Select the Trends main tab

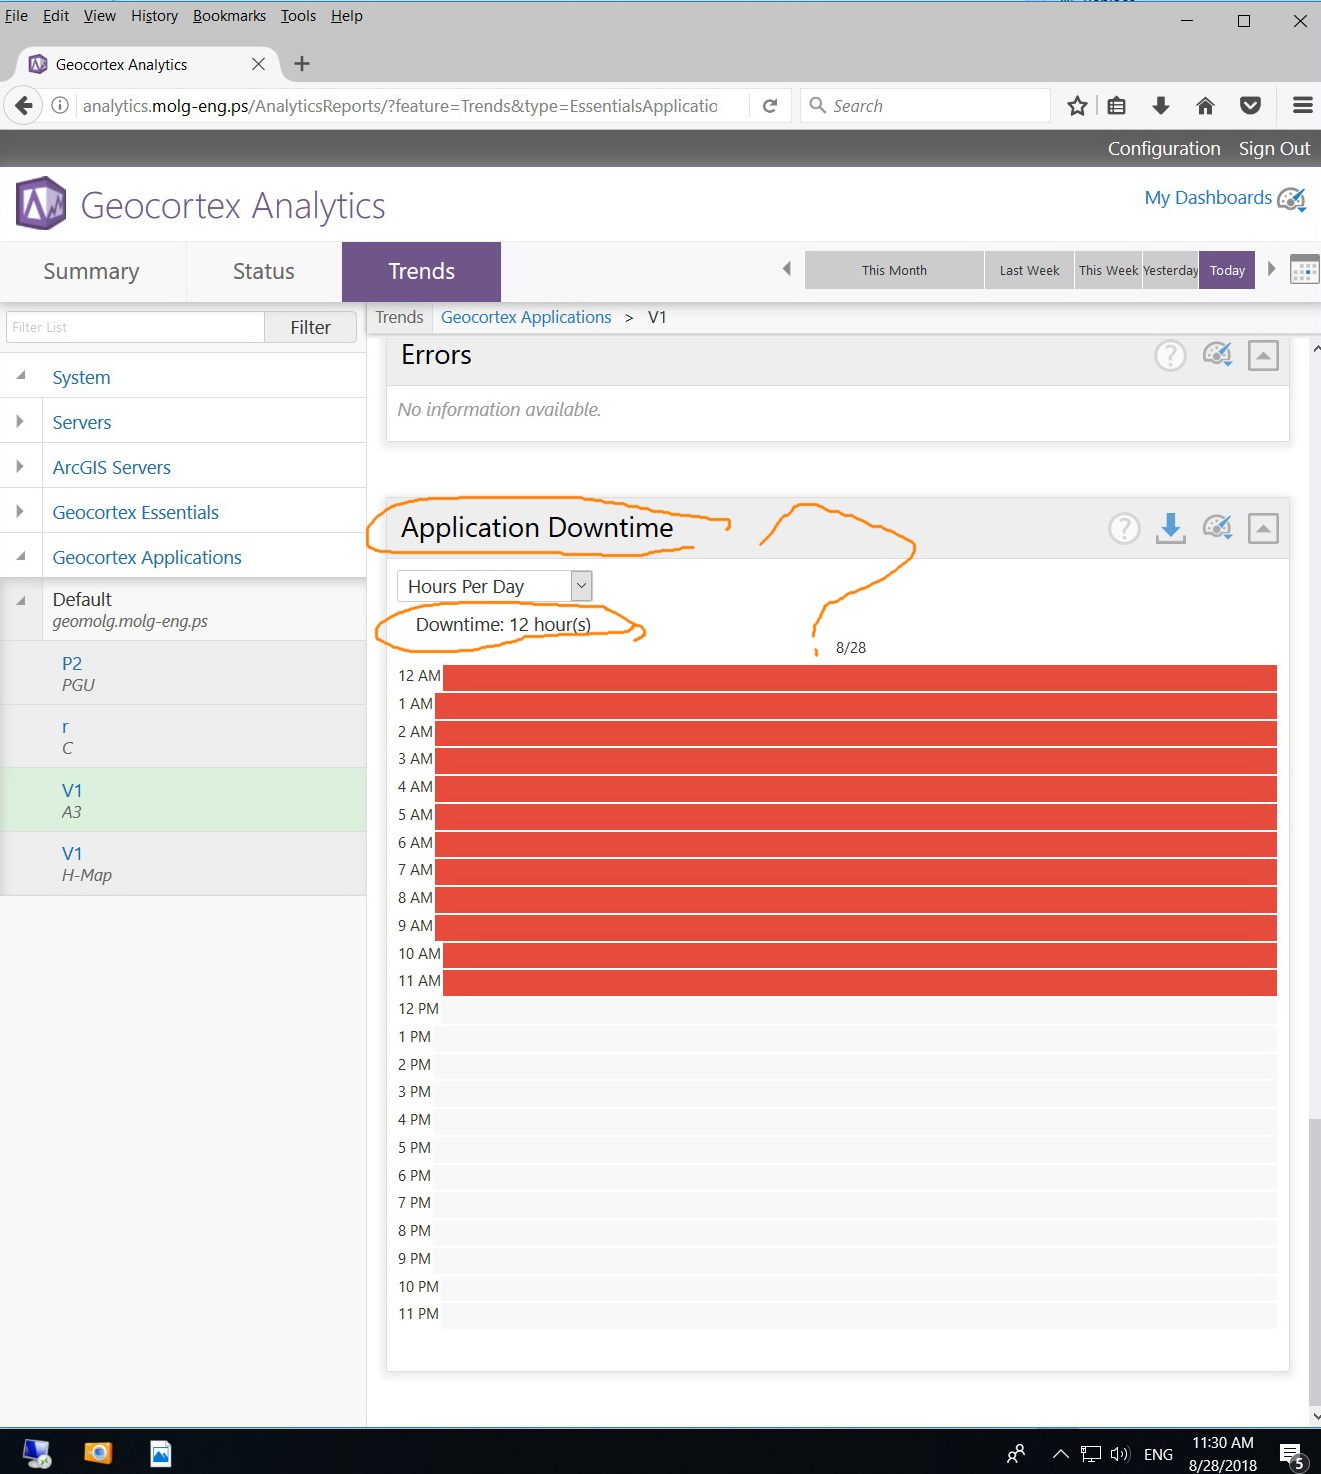tap(421, 271)
